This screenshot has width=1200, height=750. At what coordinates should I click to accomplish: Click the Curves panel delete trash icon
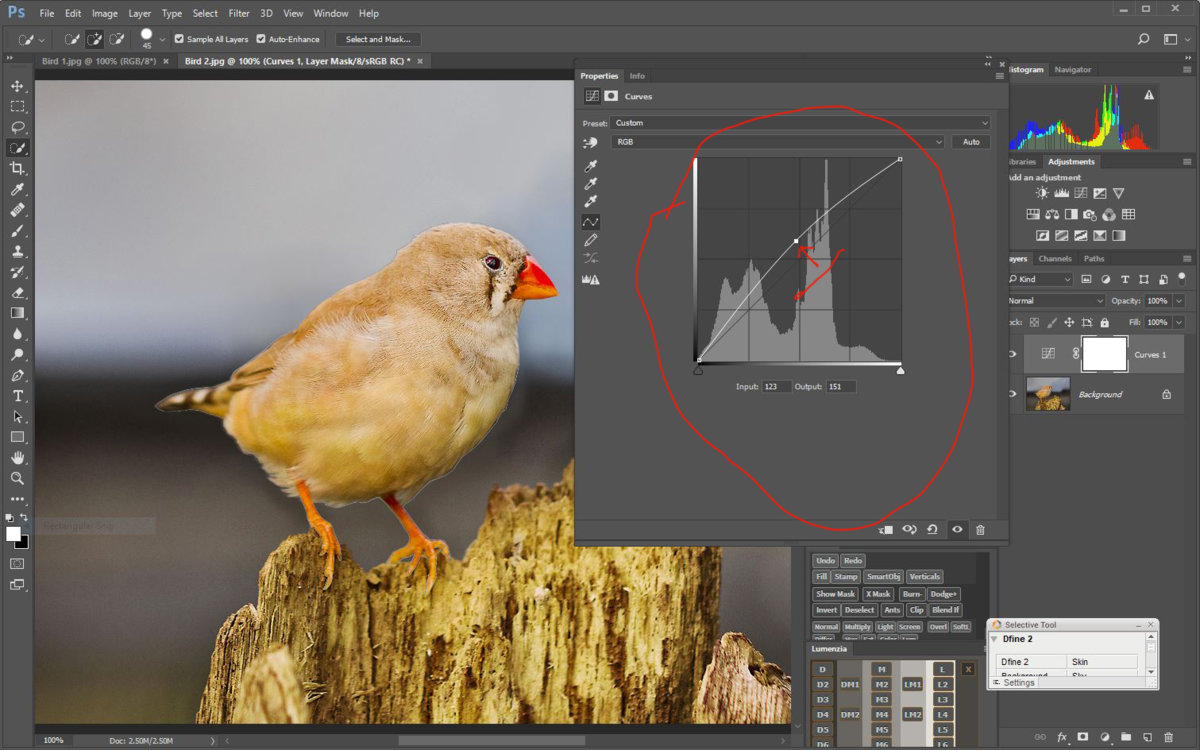tap(980, 530)
